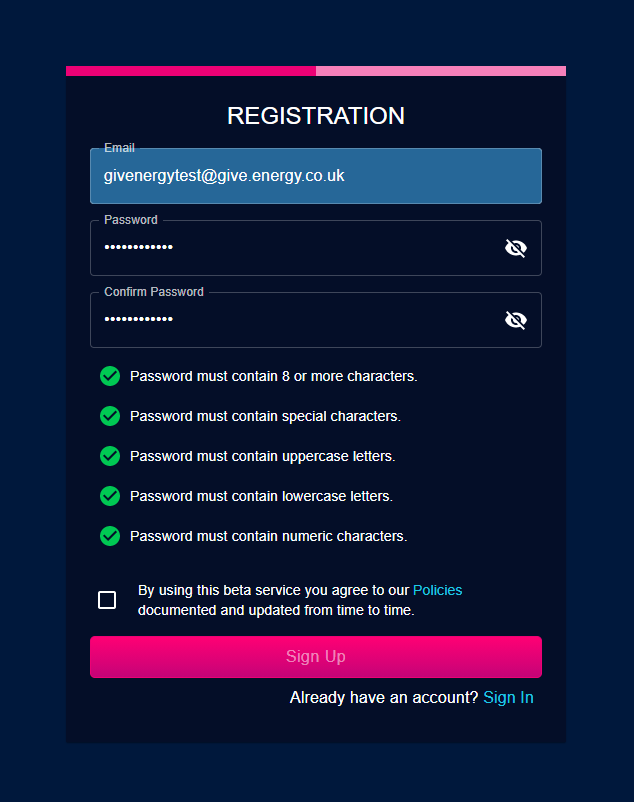This screenshot has height=802, width=634.
Task: Click the dark pink progress bar segment
Action: [191, 71]
